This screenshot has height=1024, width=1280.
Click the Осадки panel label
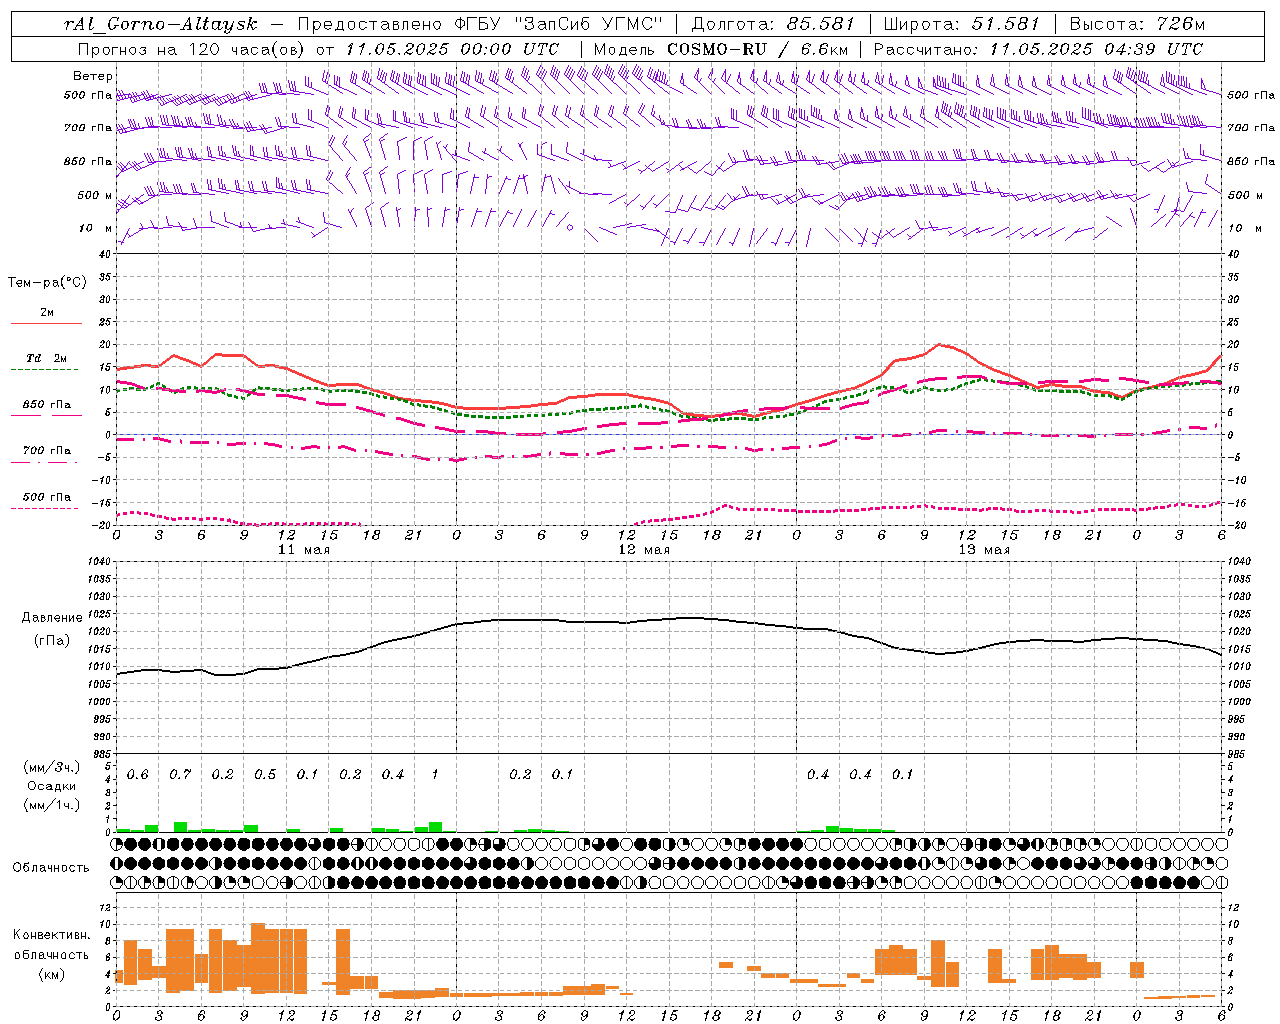coord(51,786)
